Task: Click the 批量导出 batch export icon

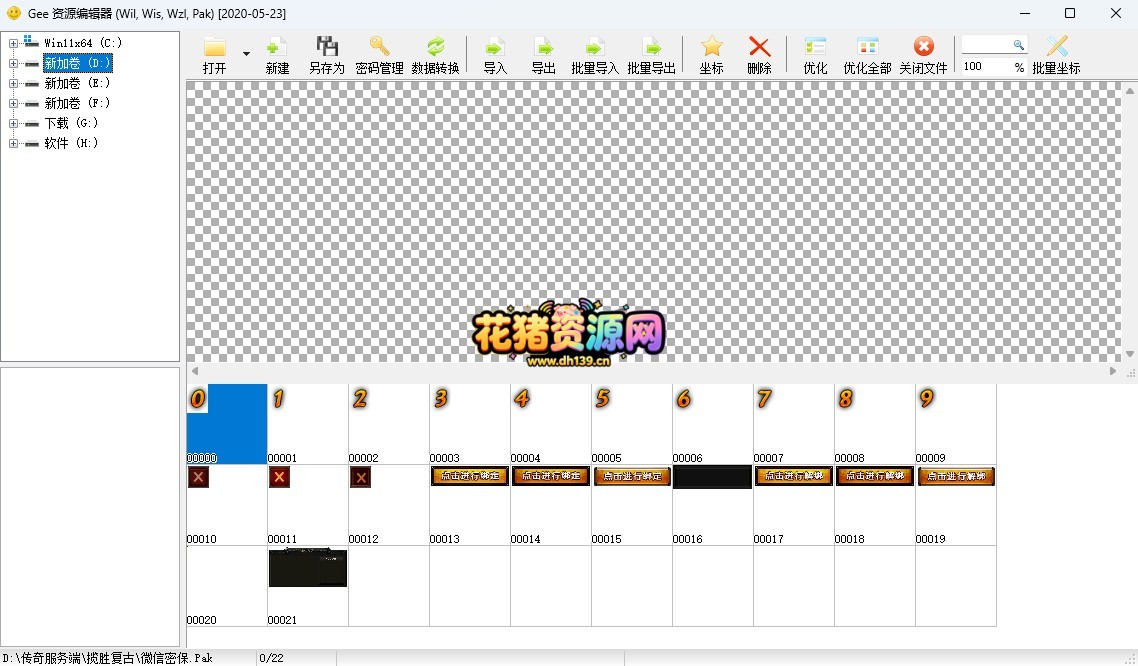Action: tap(651, 47)
